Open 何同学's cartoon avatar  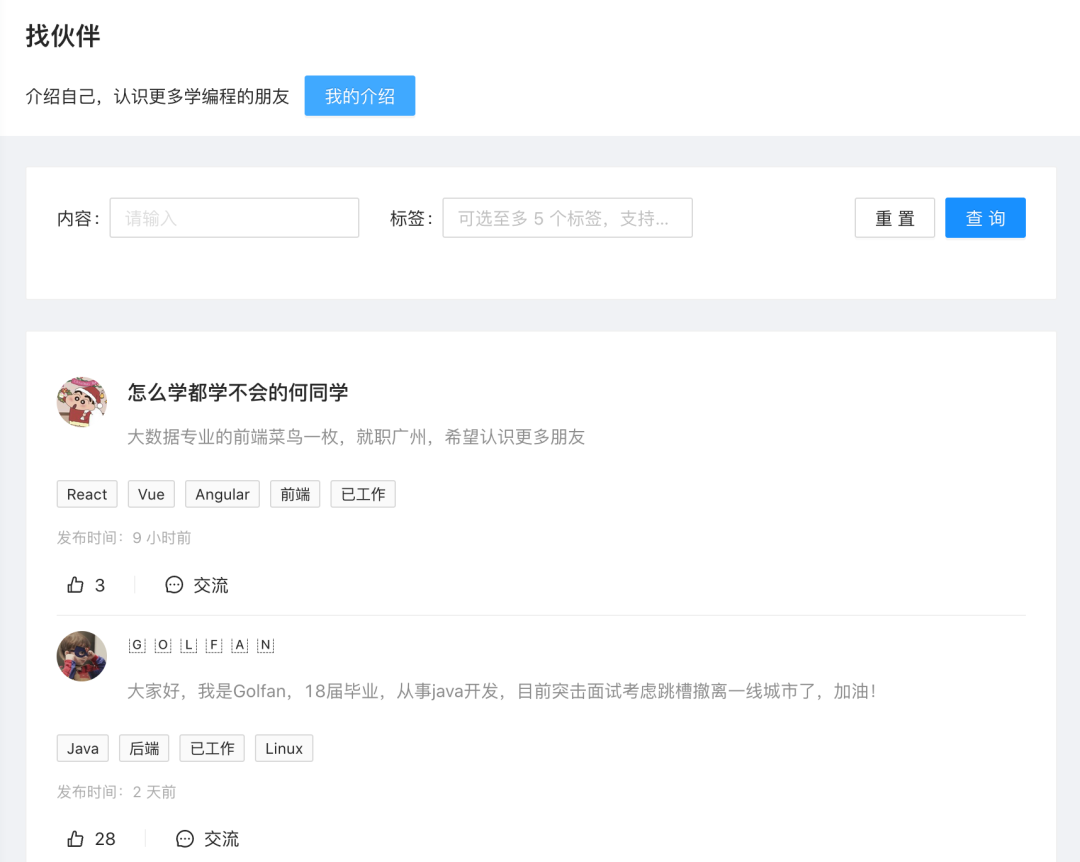point(82,402)
